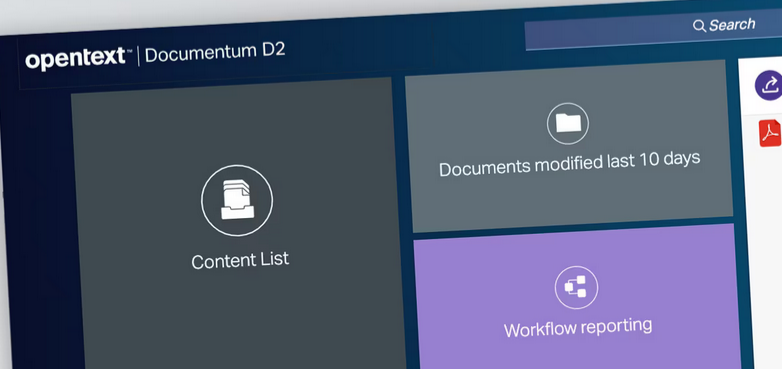
Task: Click the Documentum D2 title
Action: (x=215, y=53)
